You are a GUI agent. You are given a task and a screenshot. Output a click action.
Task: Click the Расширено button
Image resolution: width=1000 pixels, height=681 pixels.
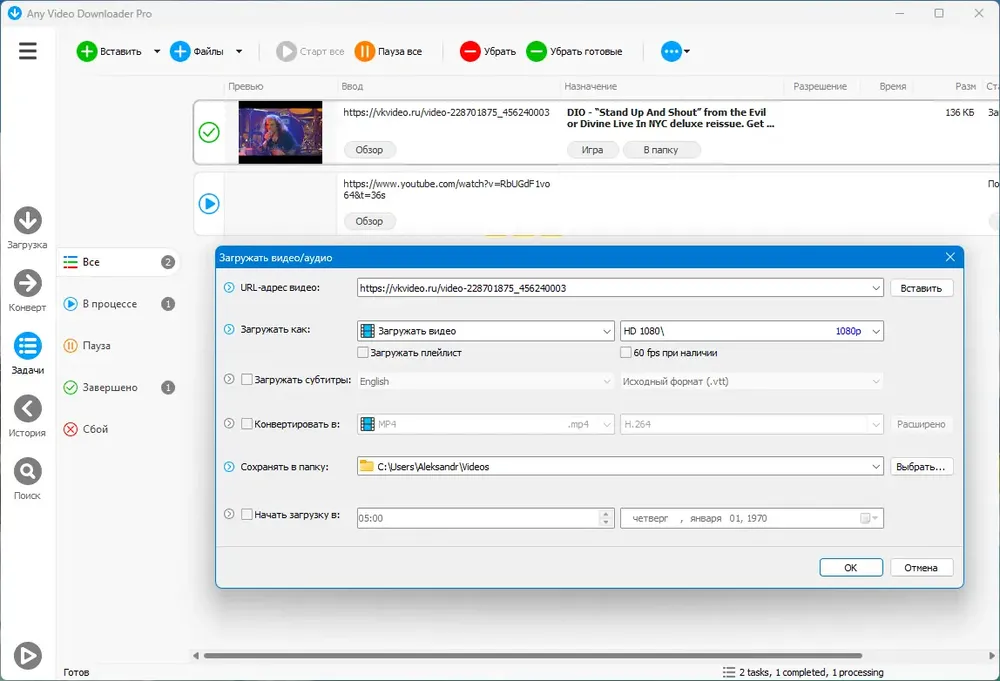pos(921,424)
